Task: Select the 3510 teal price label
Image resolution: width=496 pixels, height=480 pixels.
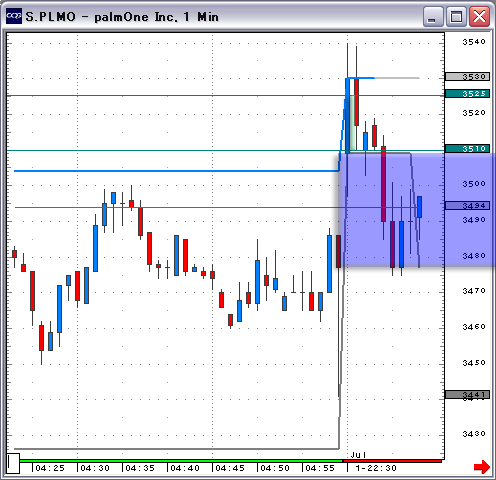Action: click(467, 148)
